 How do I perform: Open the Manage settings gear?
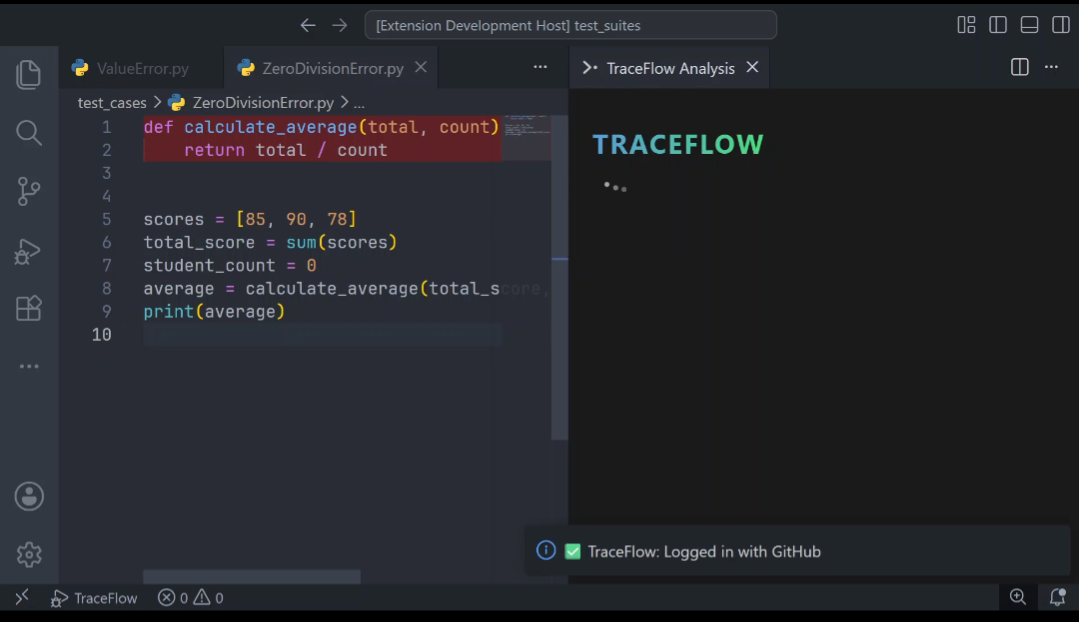coord(29,554)
